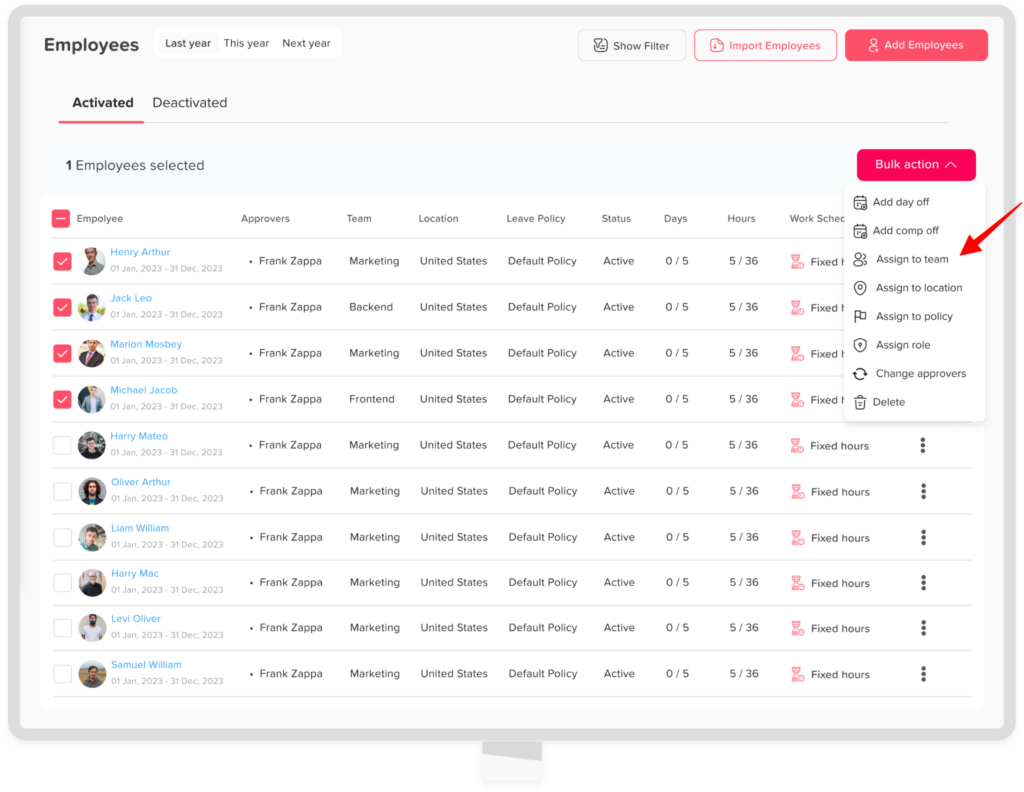Screen dimensions: 1024x792
Task: Click the Add day off calendar icon
Action: coord(860,202)
